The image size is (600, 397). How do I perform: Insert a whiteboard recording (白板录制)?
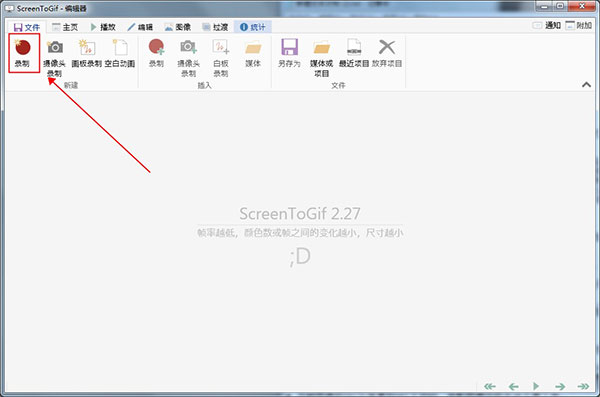point(221,57)
